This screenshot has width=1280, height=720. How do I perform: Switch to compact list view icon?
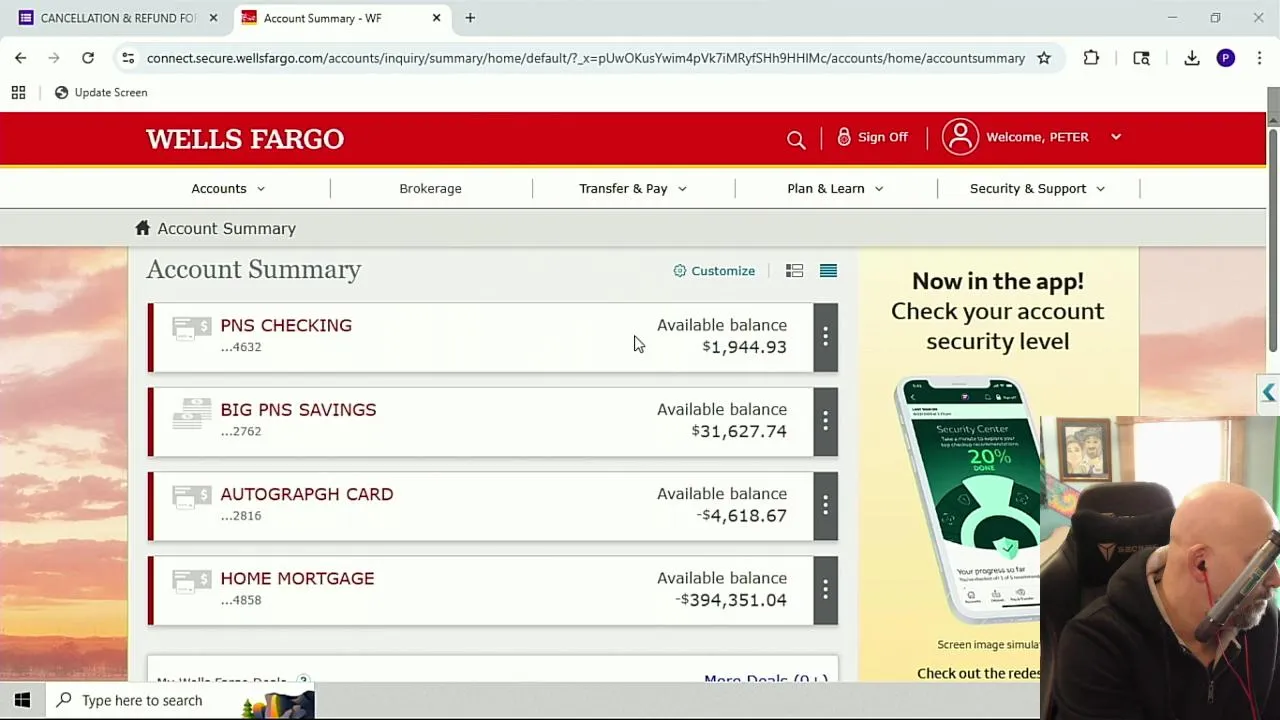tap(828, 271)
